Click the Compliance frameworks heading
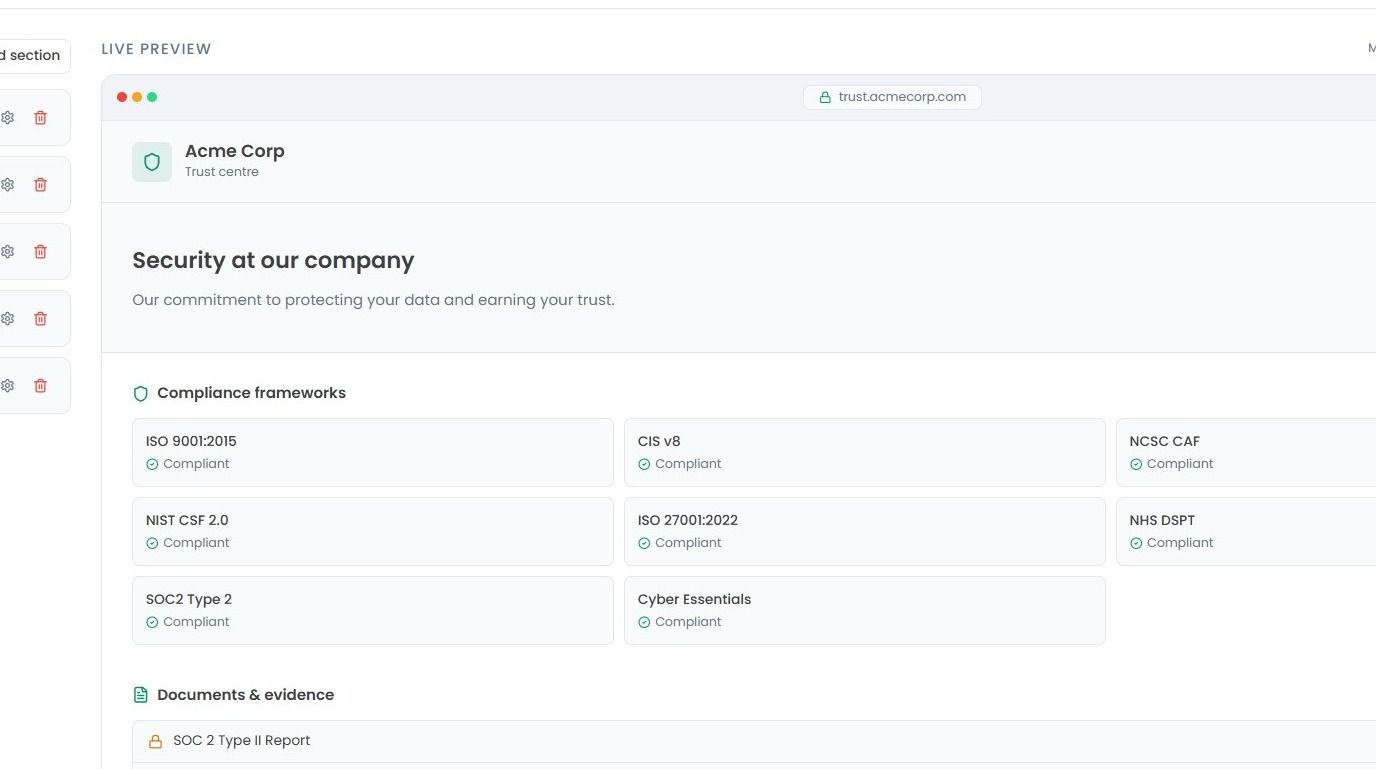The width and height of the screenshot is (1376, 769). pos(251,393)
